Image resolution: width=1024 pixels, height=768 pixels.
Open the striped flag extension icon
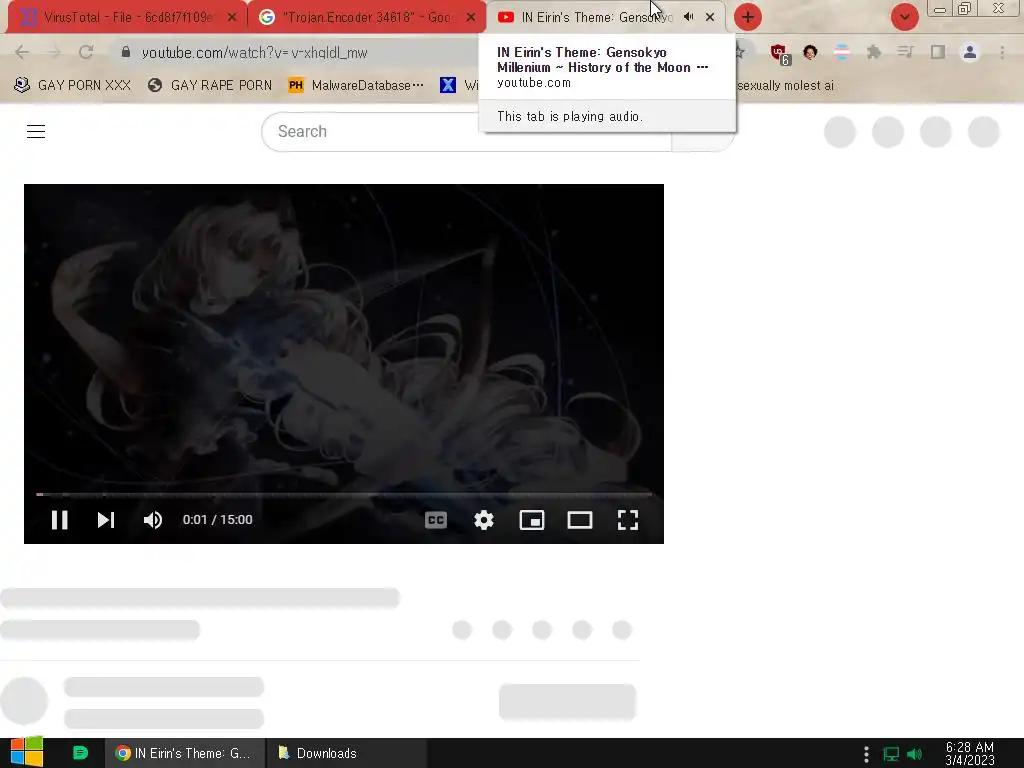coord(842,52)
